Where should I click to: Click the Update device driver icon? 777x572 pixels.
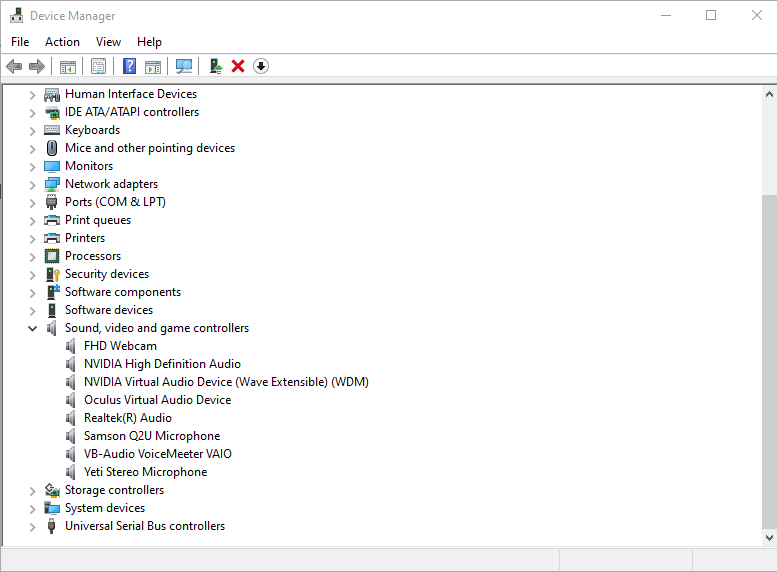(216, 66)
